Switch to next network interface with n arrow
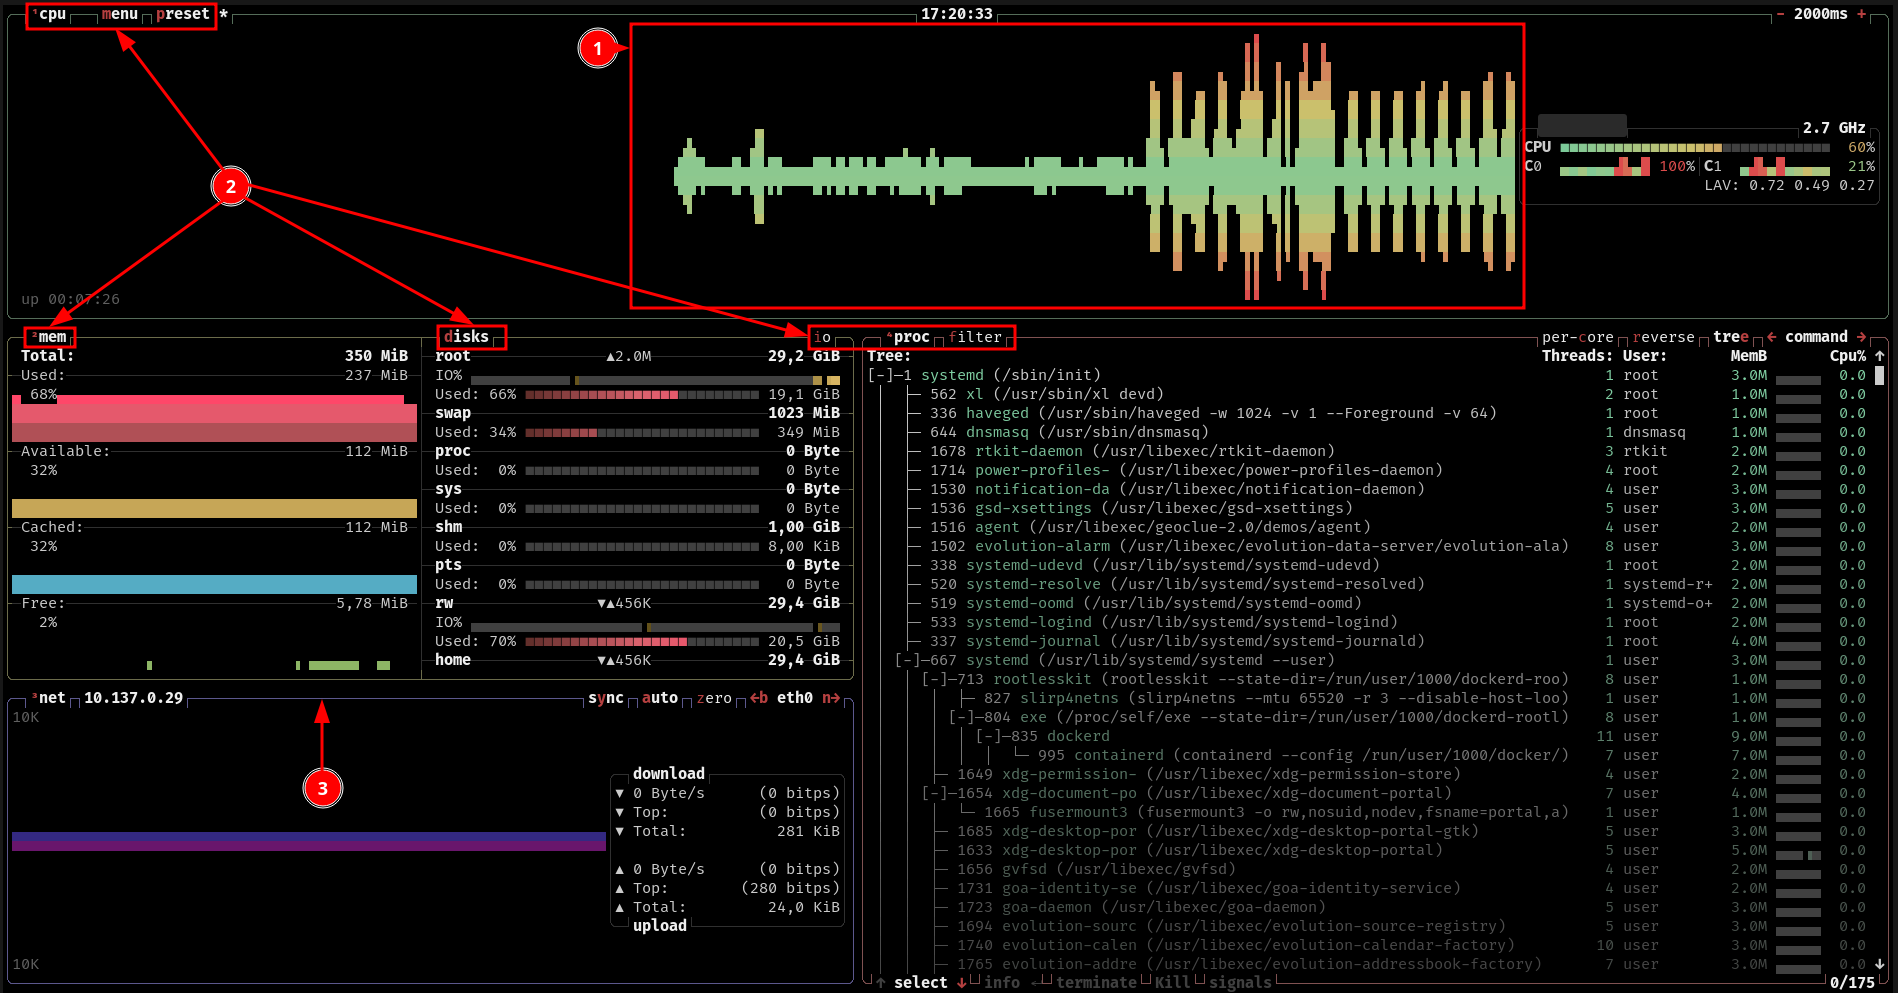The height and width of the screenshot is (993, 1898). (x=831, y=698)
